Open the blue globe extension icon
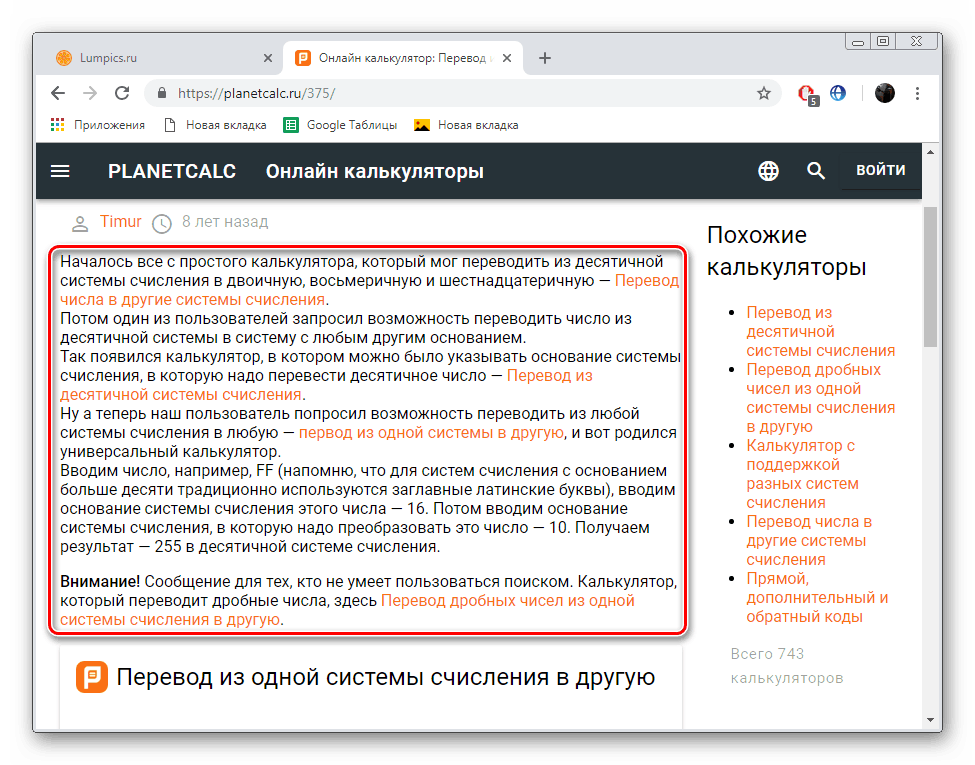Image resolution: width=975 pixels, height=765 pixels. click(838, 93)
